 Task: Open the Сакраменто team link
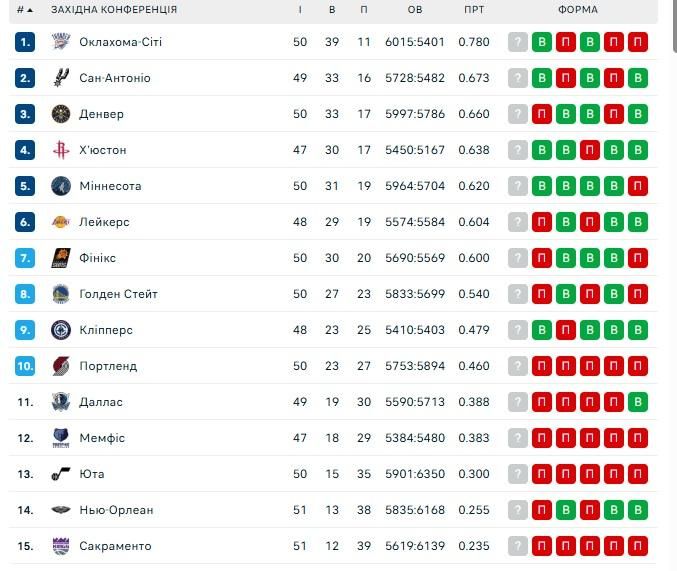(x=115, y=546)
